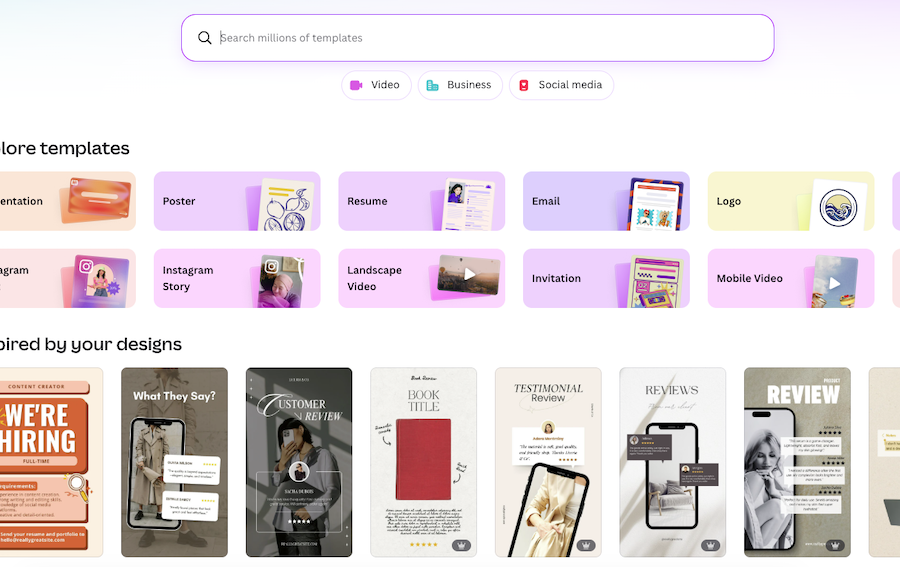Open the Customer Review template thumbnail
Screen dimensions: 900x567
299,462
